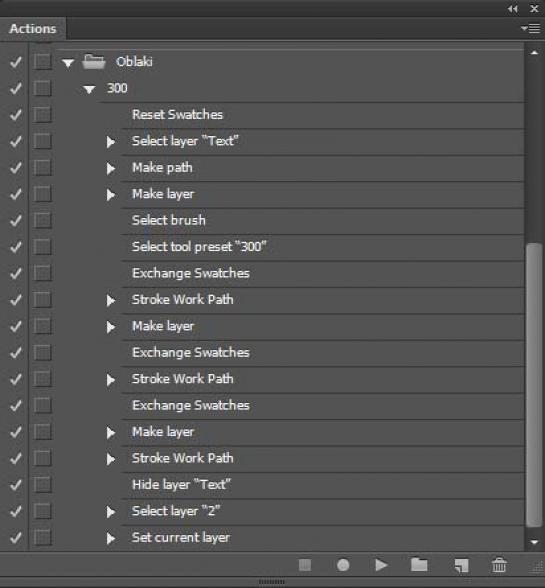Viewport: 545px width, 588px height.
Task: Collapse the 300 action
Action: pos(89,89)
